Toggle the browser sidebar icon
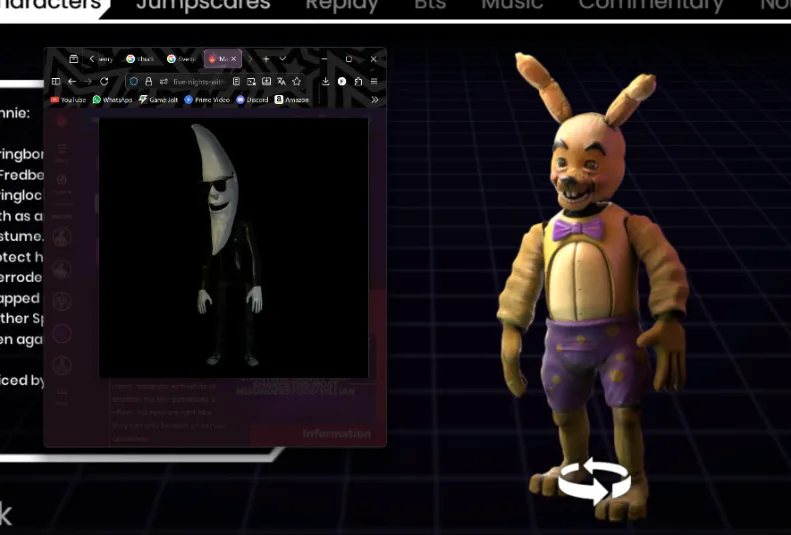The height and width of the screenshot is (535, 791). [x=56, y=81]
